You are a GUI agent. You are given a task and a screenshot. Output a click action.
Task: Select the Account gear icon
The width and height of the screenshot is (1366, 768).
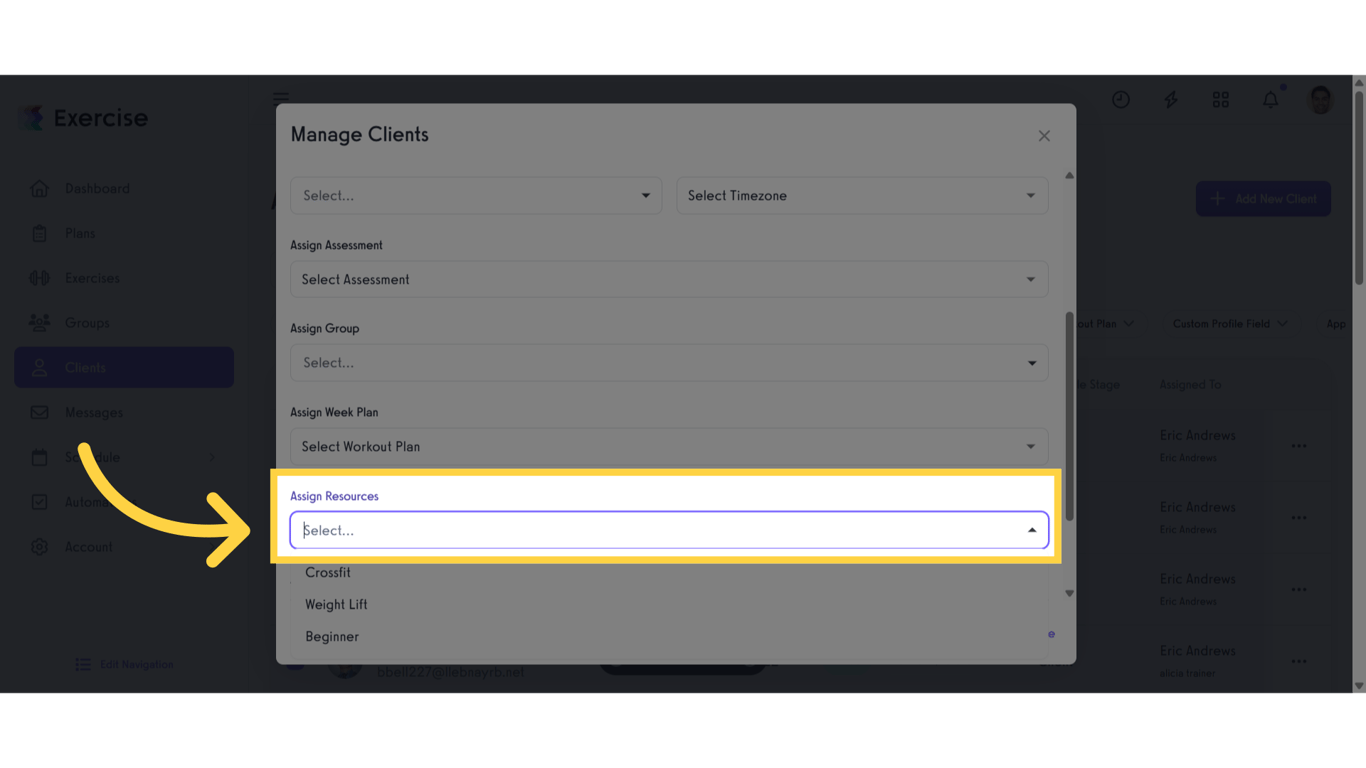tap(39, 547)
